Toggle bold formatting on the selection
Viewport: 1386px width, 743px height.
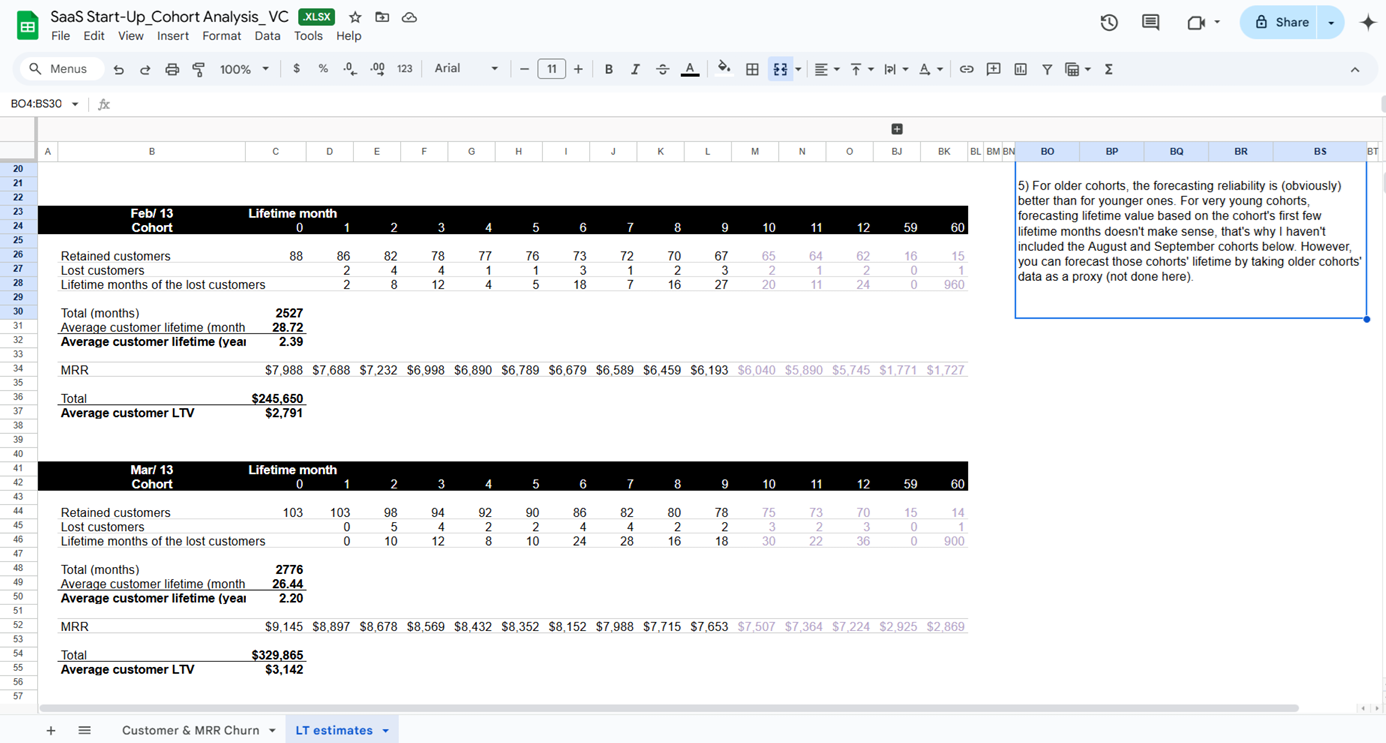[608, 69]
